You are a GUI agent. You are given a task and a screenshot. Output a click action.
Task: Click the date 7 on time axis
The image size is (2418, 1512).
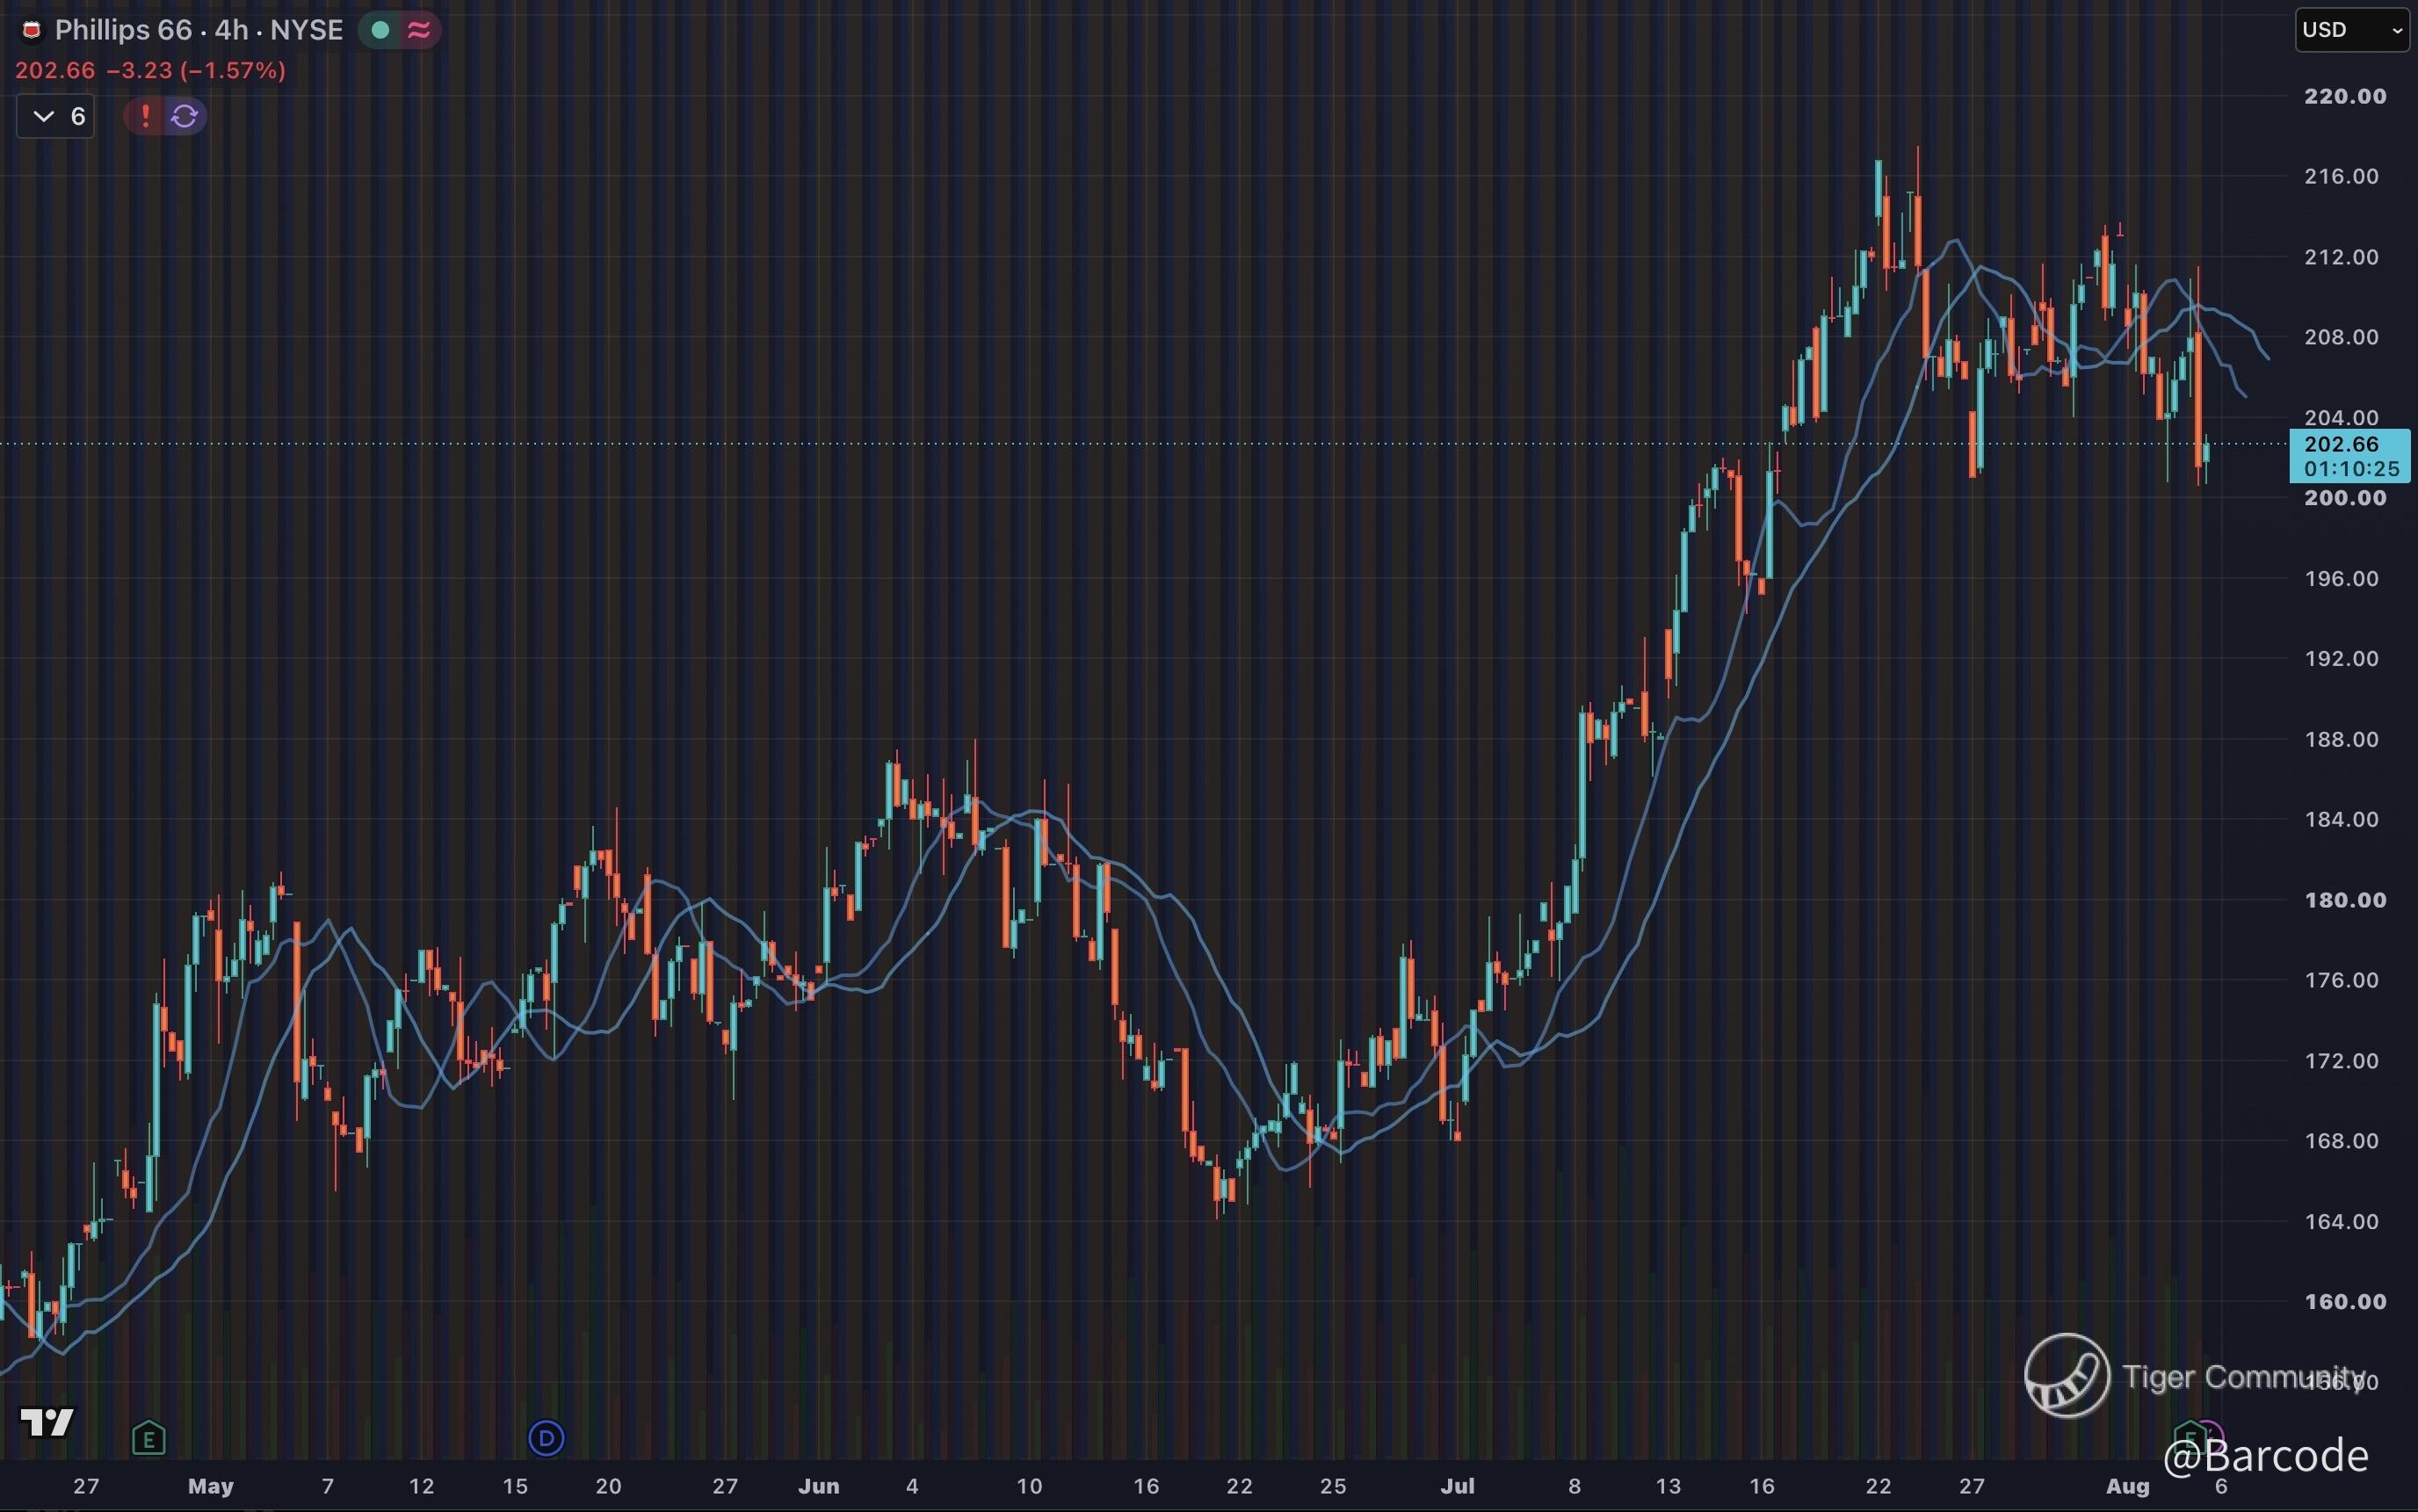pyautogui.click(x=327, y=1486)
